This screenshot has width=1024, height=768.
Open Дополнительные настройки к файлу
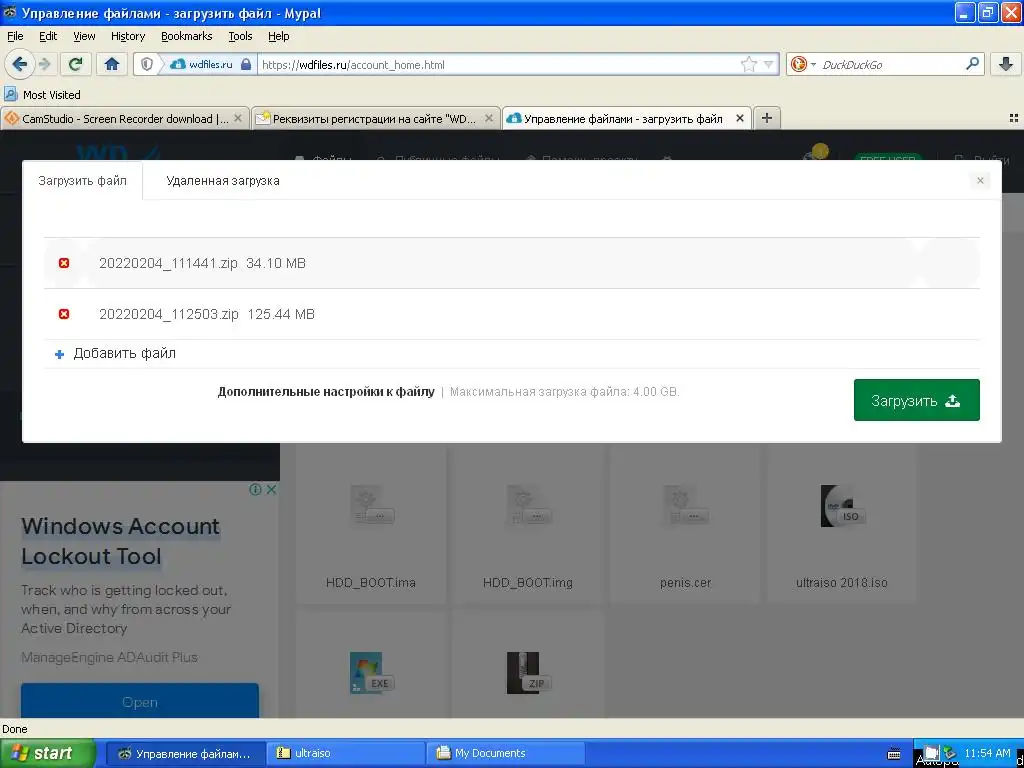pos(326,392)
